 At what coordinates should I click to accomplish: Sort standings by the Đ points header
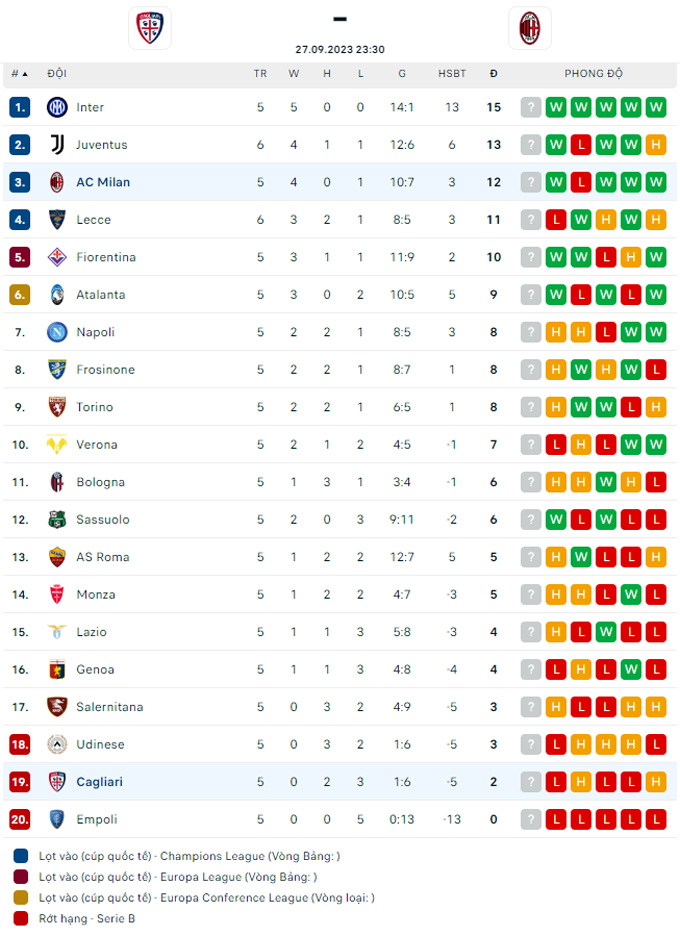click(494, 73)
